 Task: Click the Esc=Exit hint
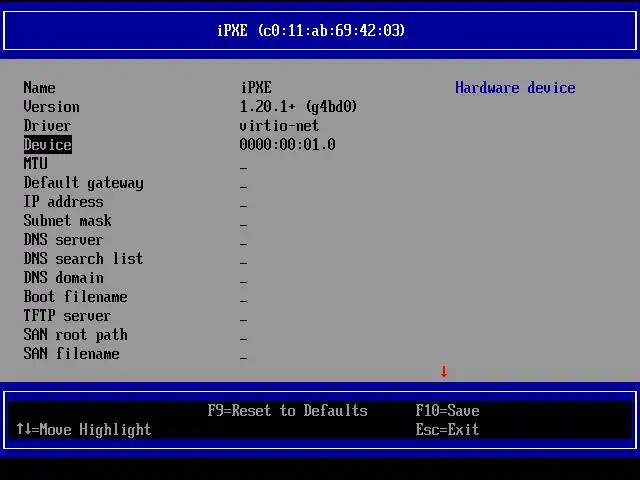coord(447,429)
